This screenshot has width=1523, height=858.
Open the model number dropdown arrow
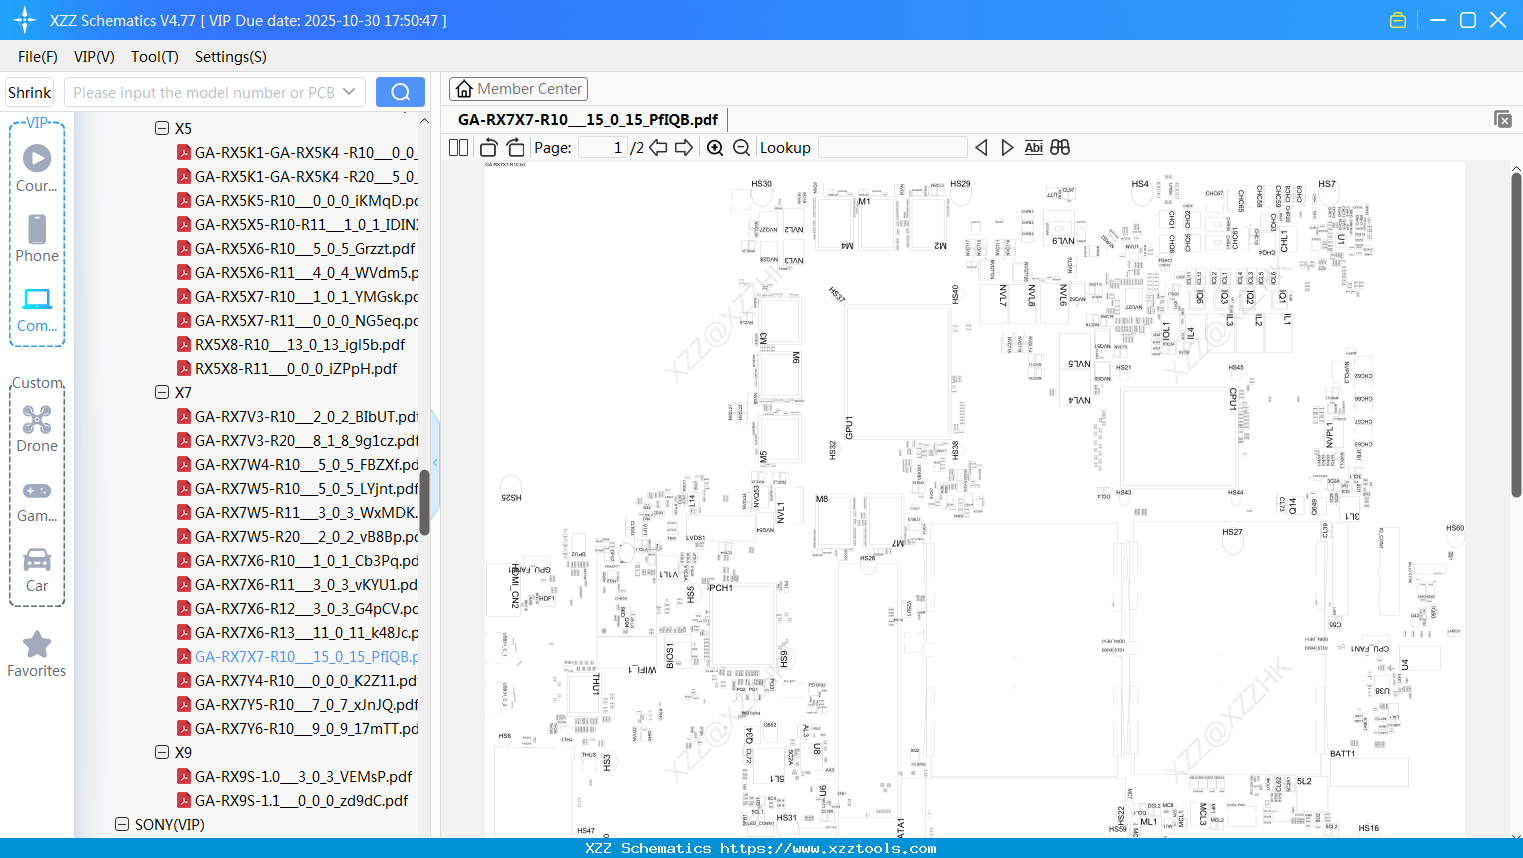[x=349, y=92]
